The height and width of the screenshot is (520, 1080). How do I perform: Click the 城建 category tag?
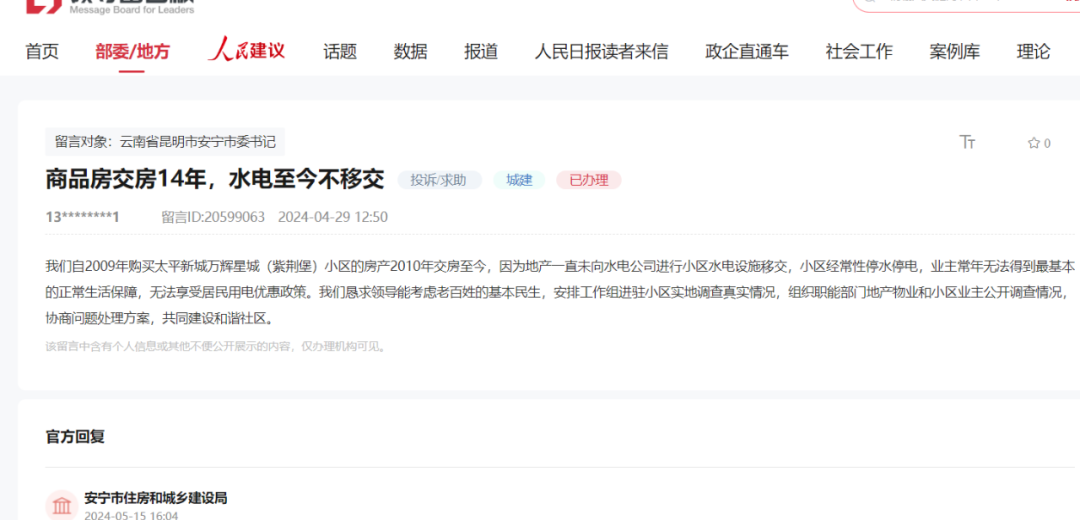tap(519, 180)
